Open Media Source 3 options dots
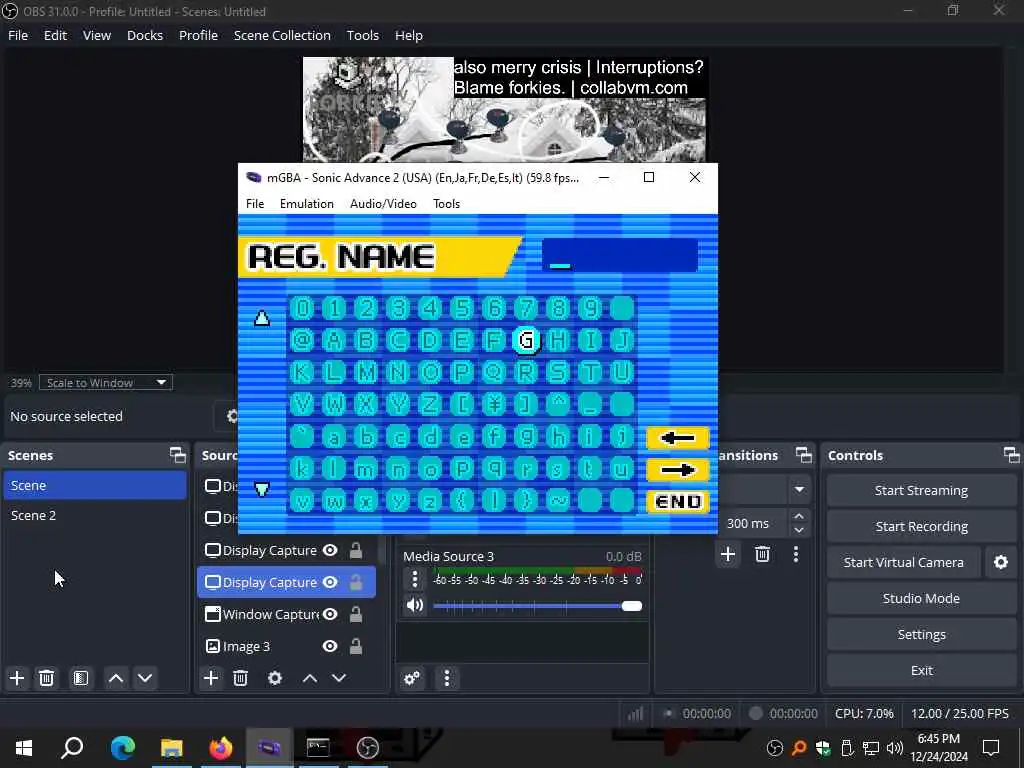The image size is (1024, 768). point(415,579)
